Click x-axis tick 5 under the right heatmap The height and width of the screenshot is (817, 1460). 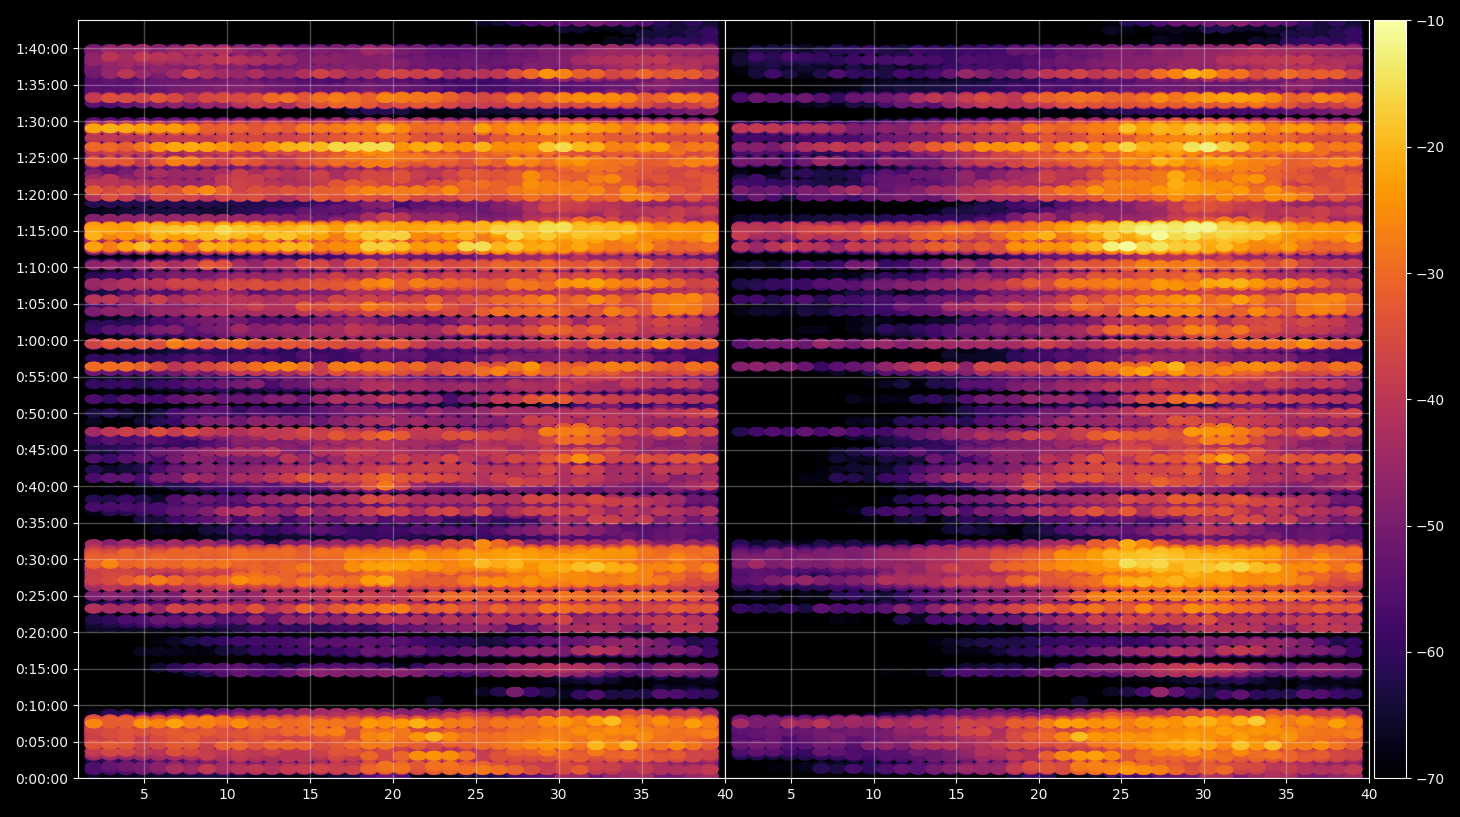[791, 795]
